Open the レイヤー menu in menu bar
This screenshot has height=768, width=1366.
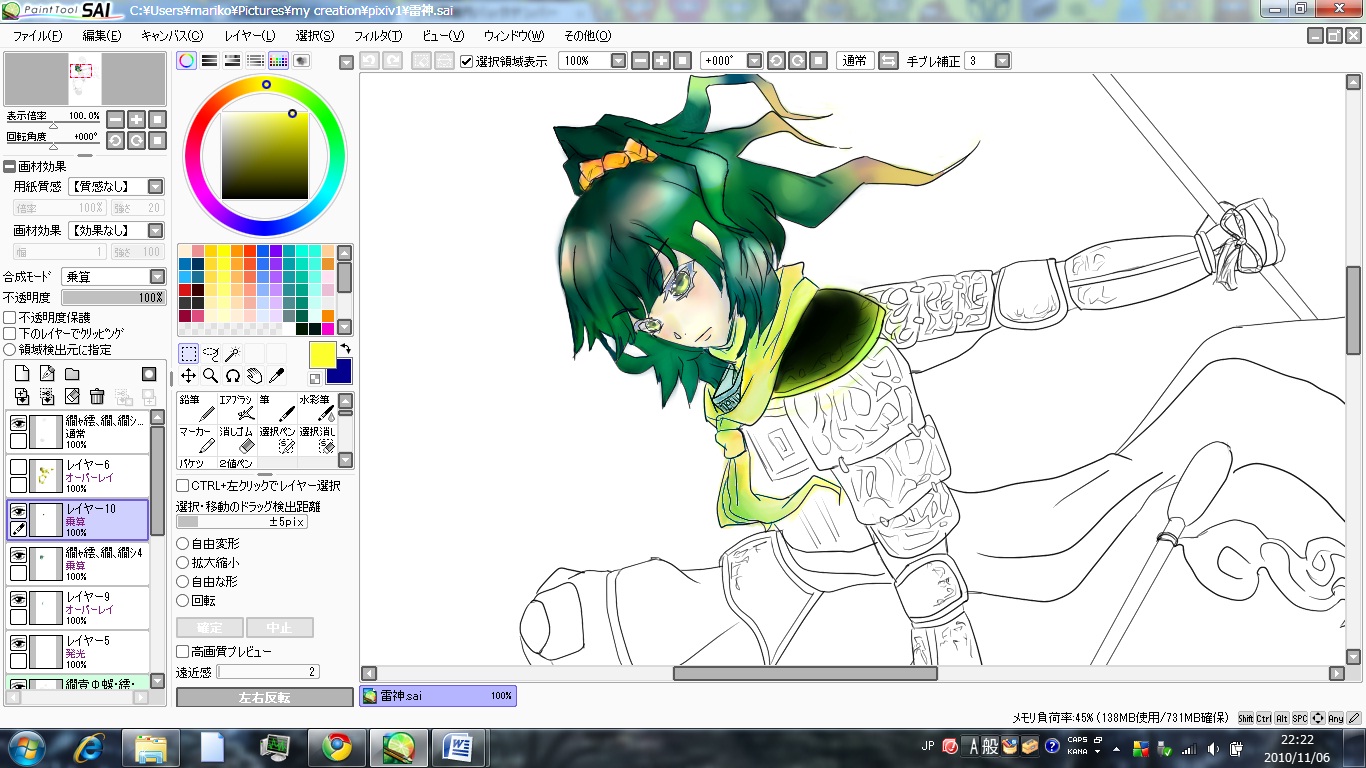click(249, 36)
